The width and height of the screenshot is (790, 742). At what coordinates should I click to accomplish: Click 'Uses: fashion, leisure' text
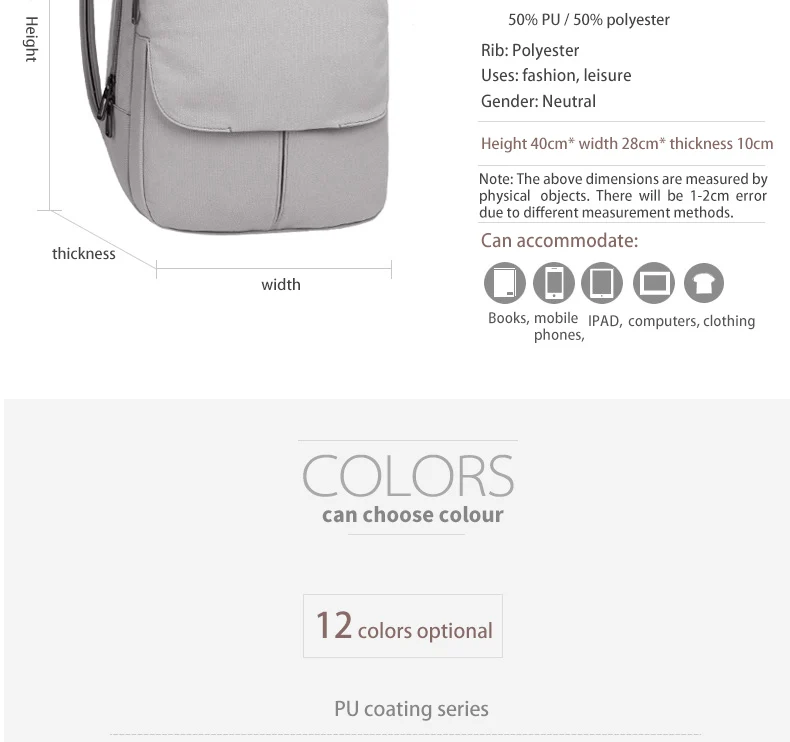(556, 76)
